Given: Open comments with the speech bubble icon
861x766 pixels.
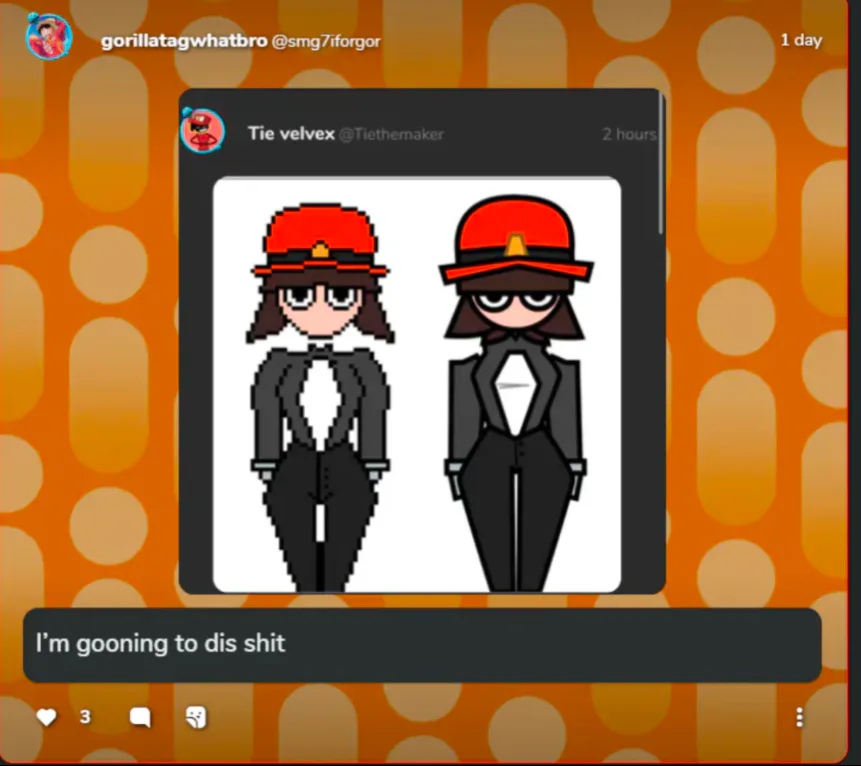Looking at the screenshot, I should [140, 717].
